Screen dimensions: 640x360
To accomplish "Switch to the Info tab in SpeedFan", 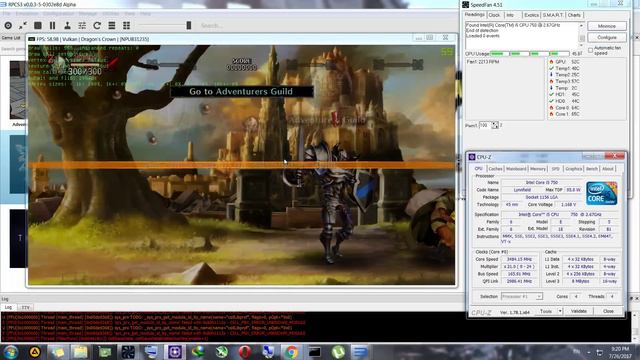I will [x=510, y=15].
